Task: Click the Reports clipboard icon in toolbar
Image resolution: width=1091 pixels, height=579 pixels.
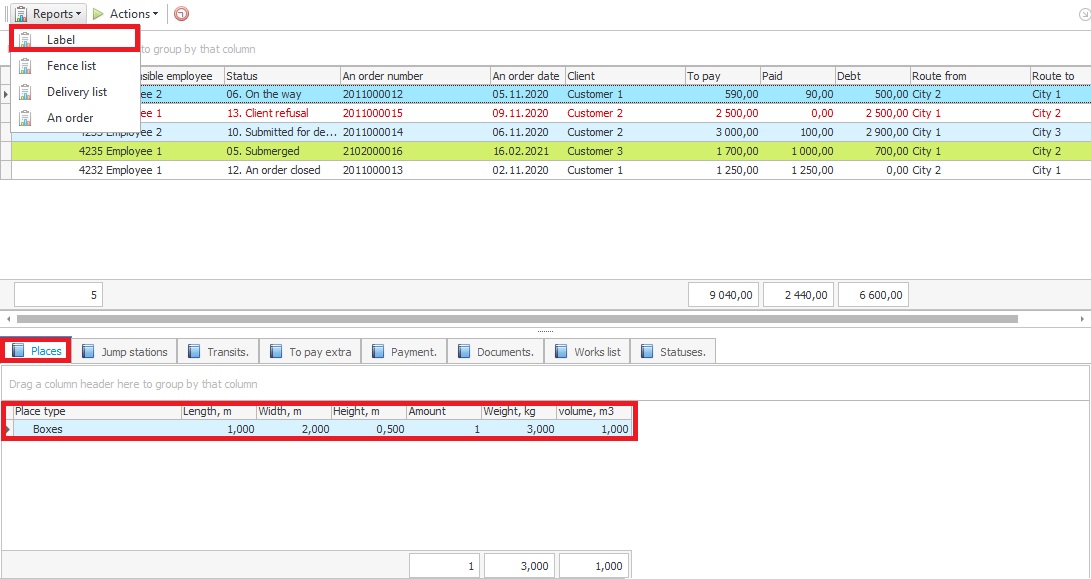Action: pyautogui.click(x=20, y=14)
